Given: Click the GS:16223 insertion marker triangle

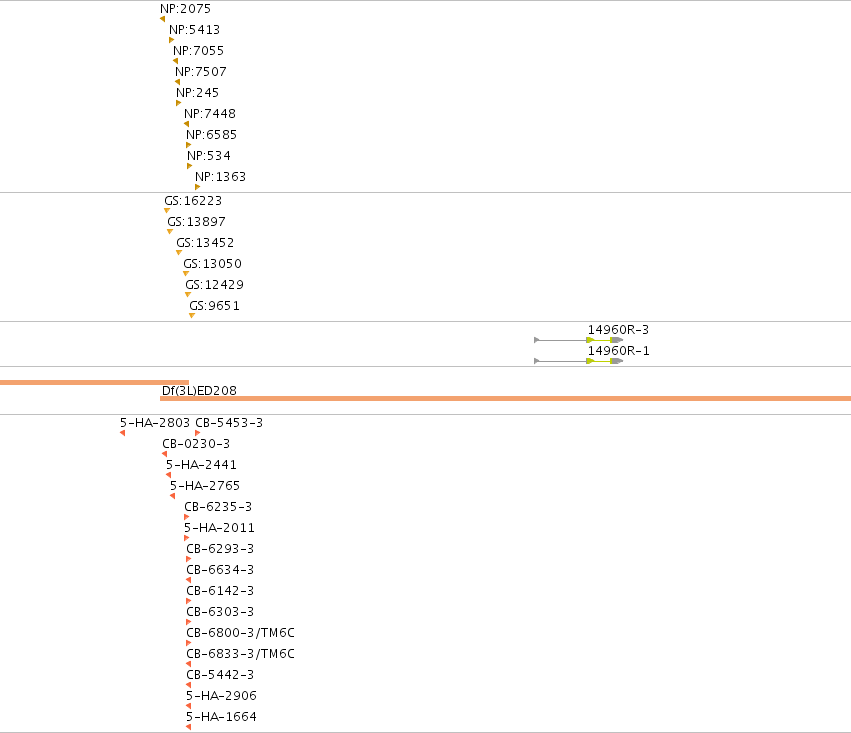Looking at the screenshot, I should 167,211.
